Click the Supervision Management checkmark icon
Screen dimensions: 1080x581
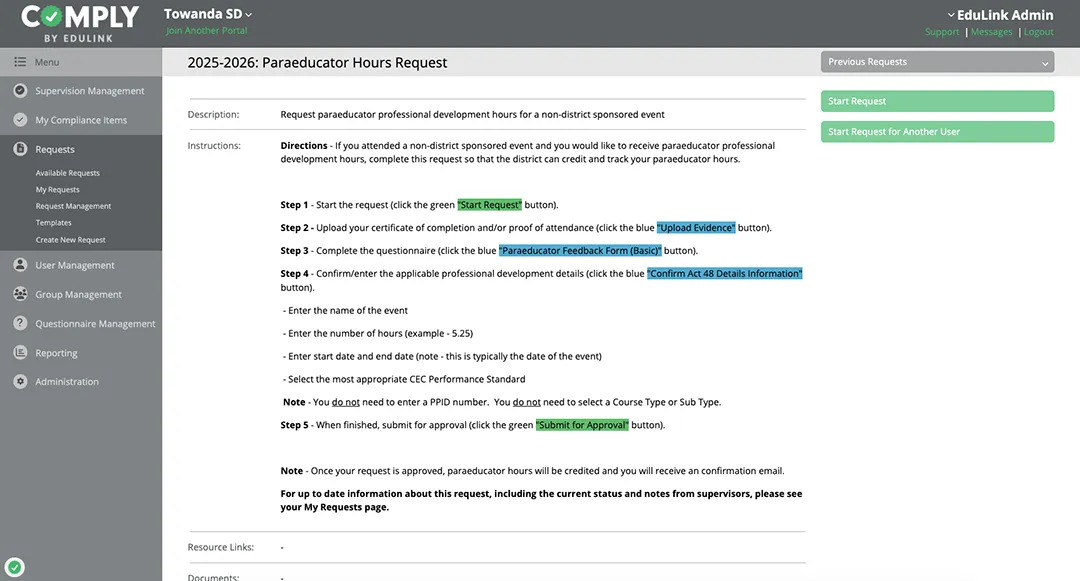pyautogui.click(x=20, y=91)
